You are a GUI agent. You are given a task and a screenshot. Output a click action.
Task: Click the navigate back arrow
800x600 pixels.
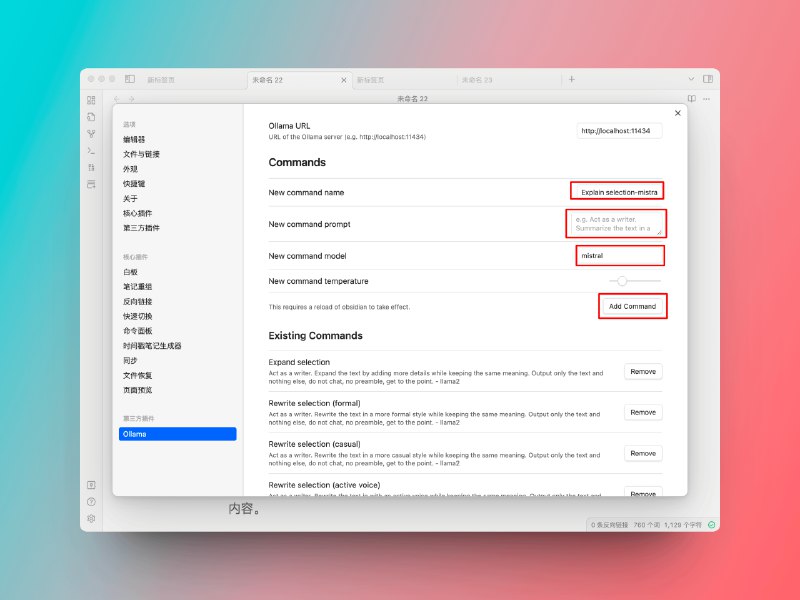pos(117,99)
